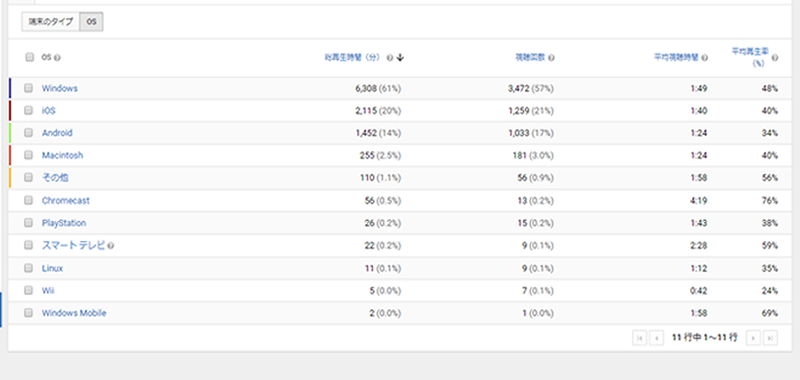Image resolution: width=800 pixels, height=380 pixels.
Task: Click sort arrow on 総再生時間 column
Action: click(x=400, y=58)
